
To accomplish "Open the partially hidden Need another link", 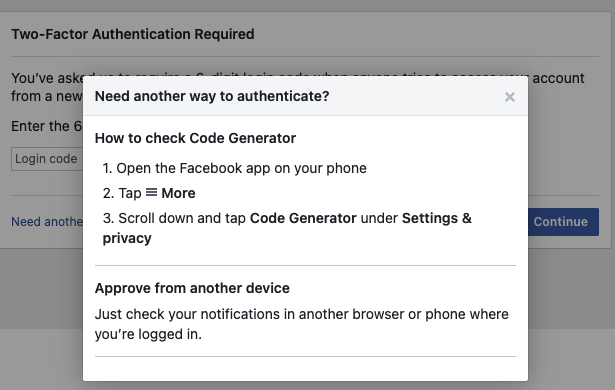I will coord(47,222).
